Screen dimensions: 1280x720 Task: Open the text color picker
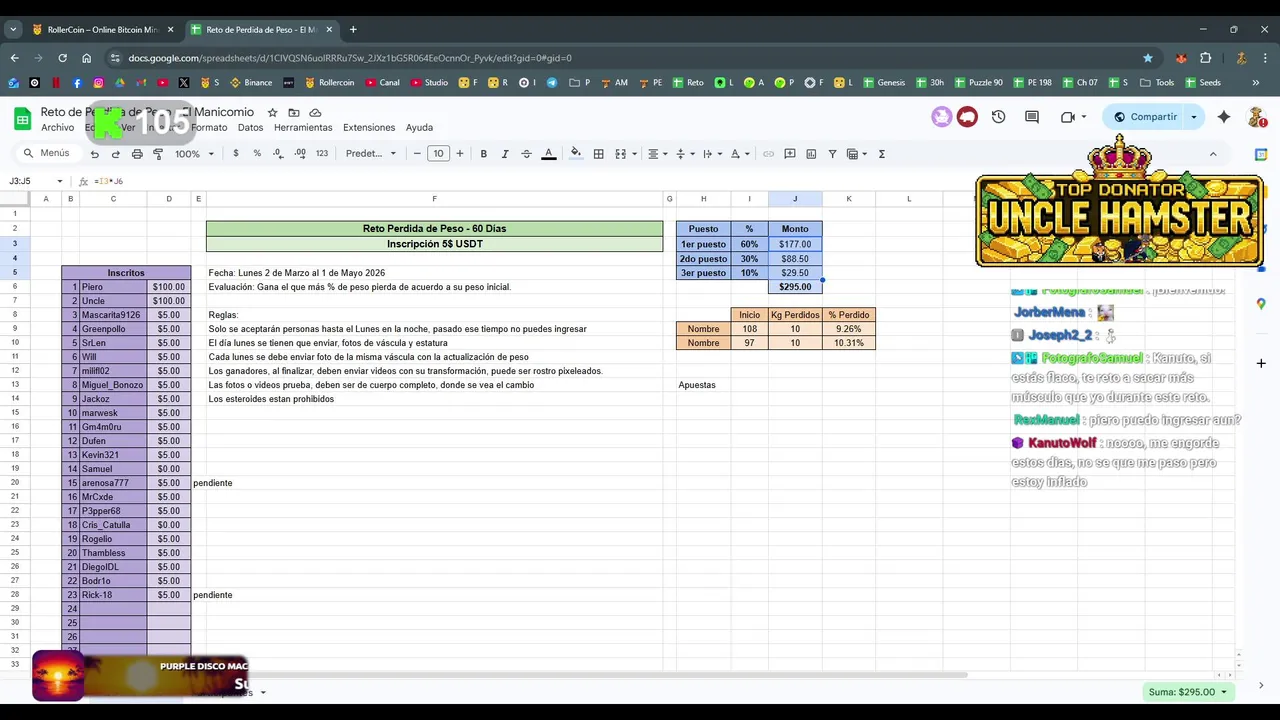[548, 154]
